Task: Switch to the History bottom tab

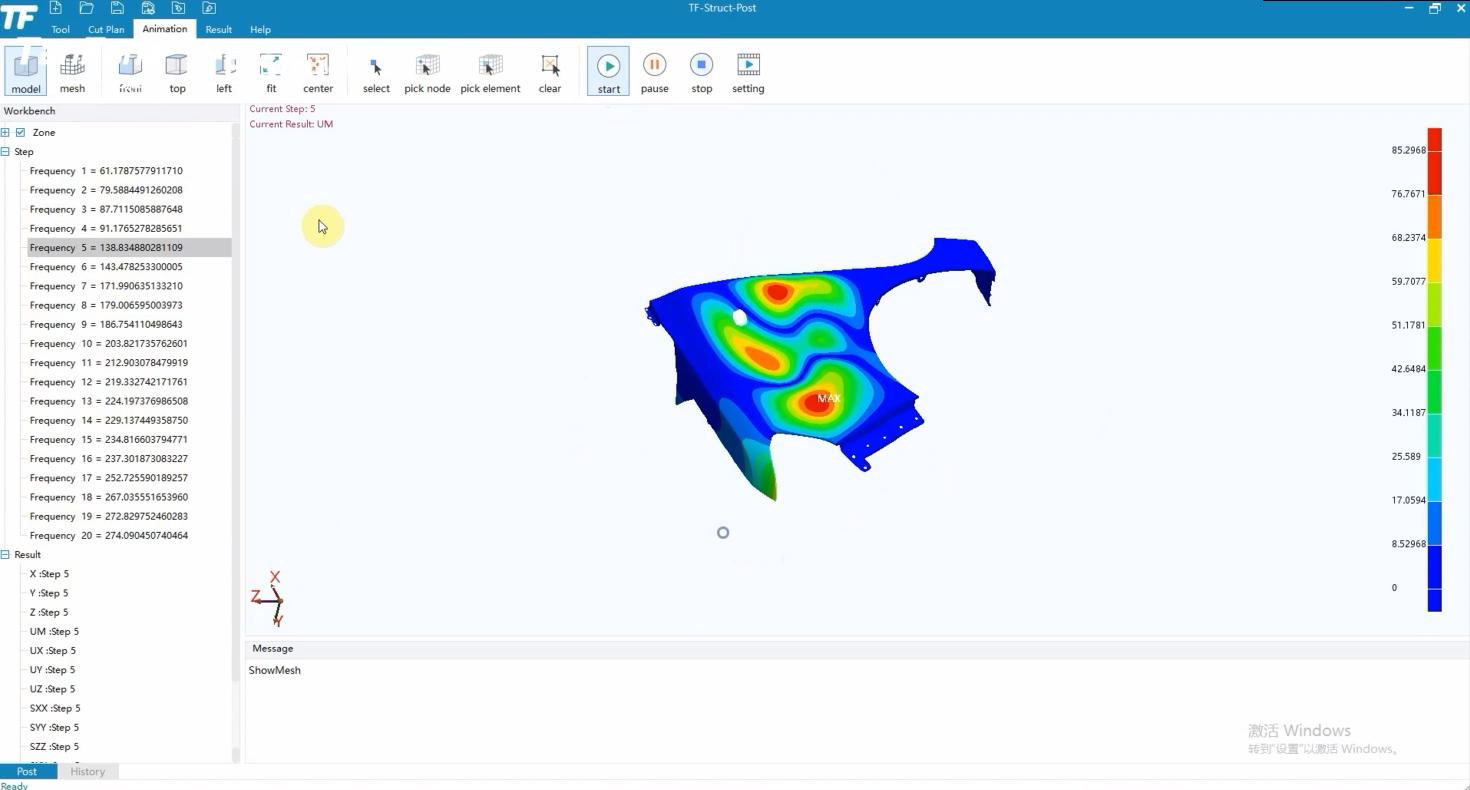Action: click(87, 771)
